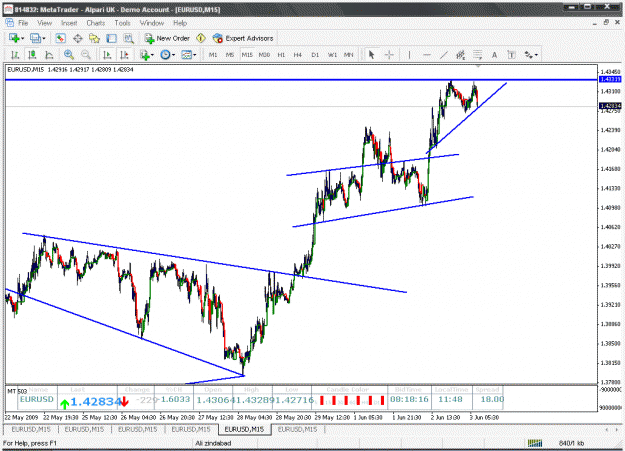Click the 'Ali zindabad' status bar text
The image size is (625, 451).
click(x=213, y=443)
